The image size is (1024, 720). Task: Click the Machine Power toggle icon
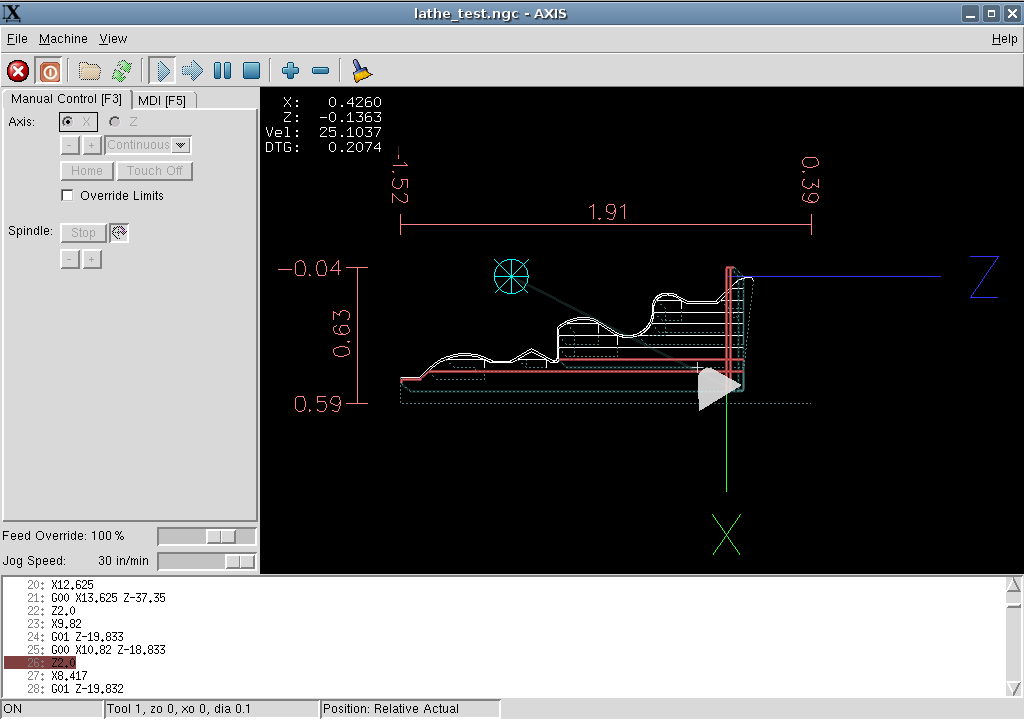tap(49, 70)
